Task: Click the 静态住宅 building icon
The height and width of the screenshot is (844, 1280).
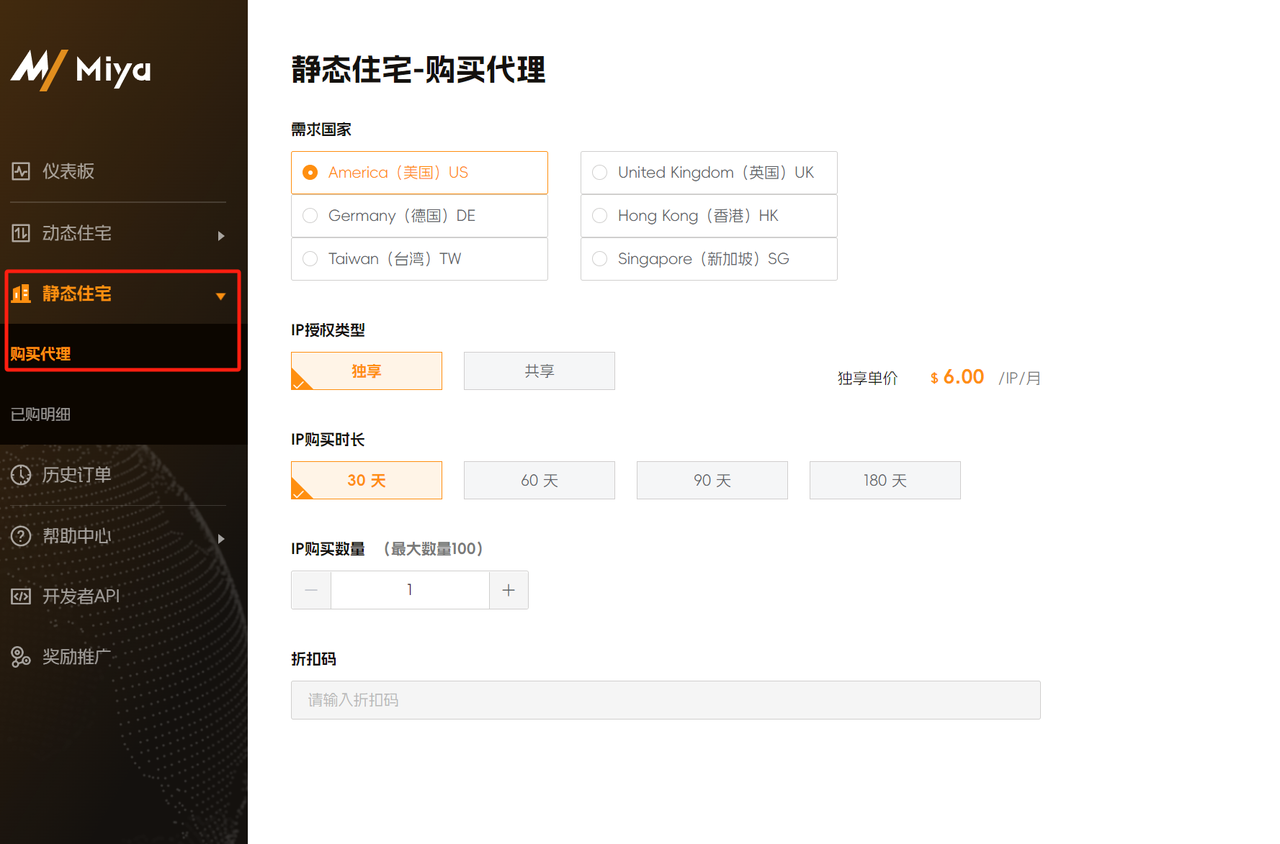Action: pyautogui.click(x=21, y=294)
